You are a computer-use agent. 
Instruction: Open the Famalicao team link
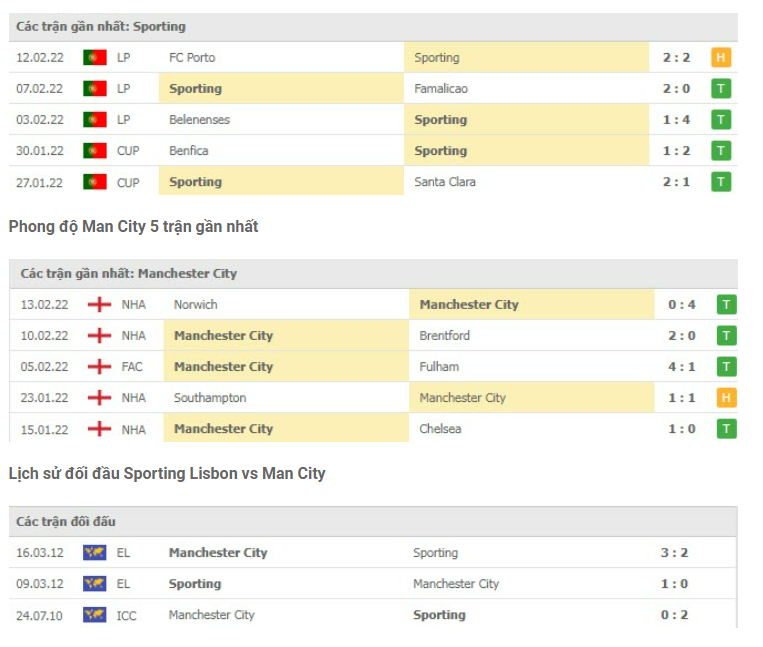[441, 89]
